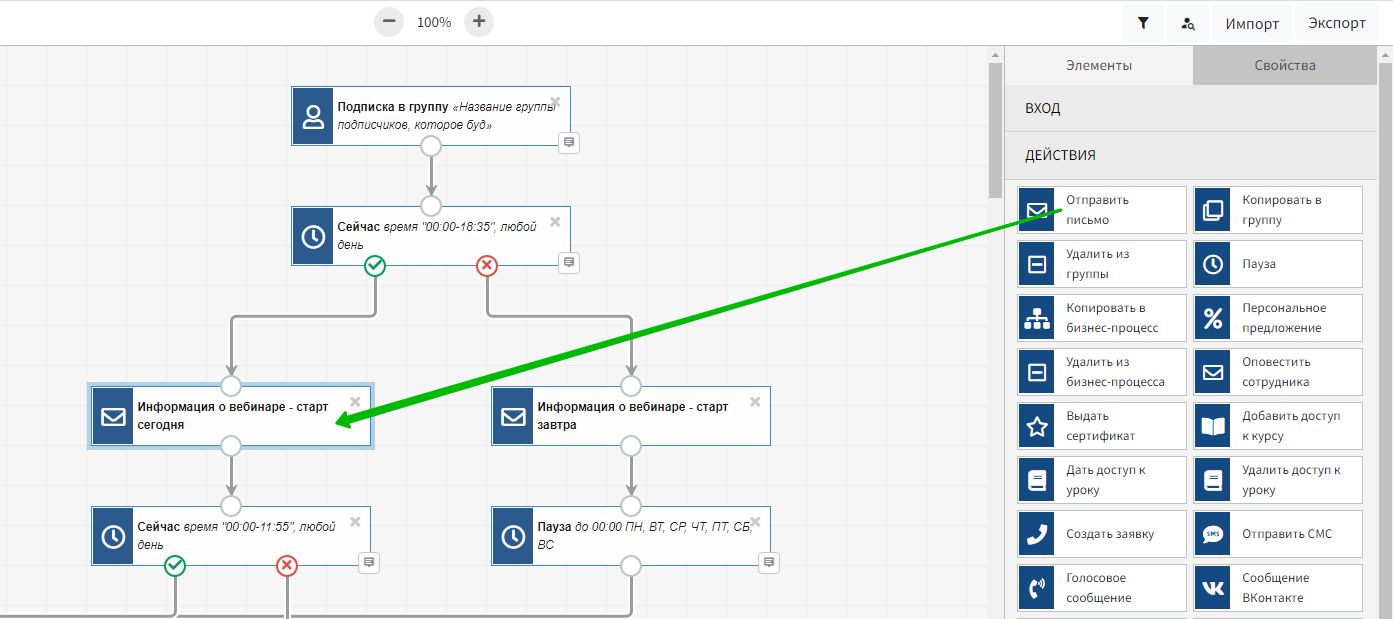
Task: Click the zoom in plus button
Action: (x=479, y=22)
